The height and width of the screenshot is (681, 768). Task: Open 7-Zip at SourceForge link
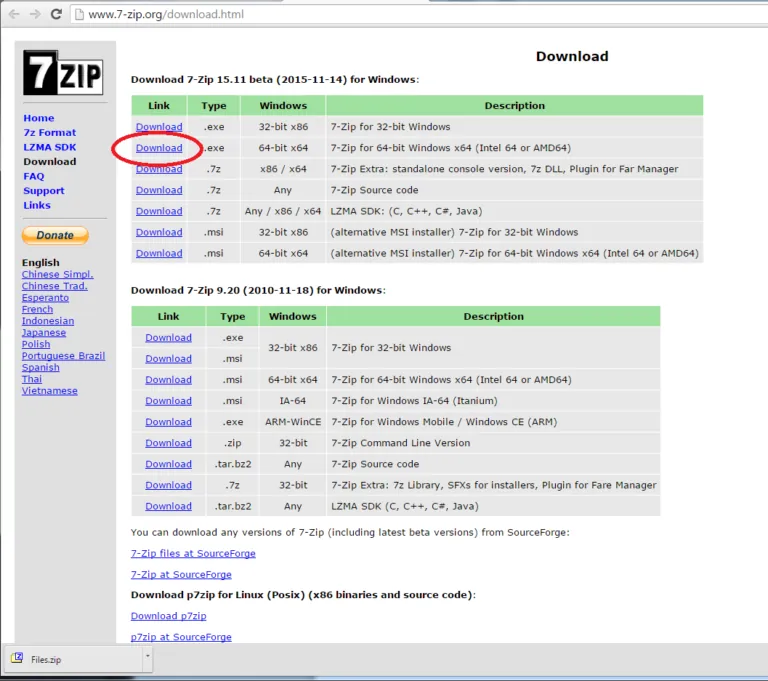point(181,575)
